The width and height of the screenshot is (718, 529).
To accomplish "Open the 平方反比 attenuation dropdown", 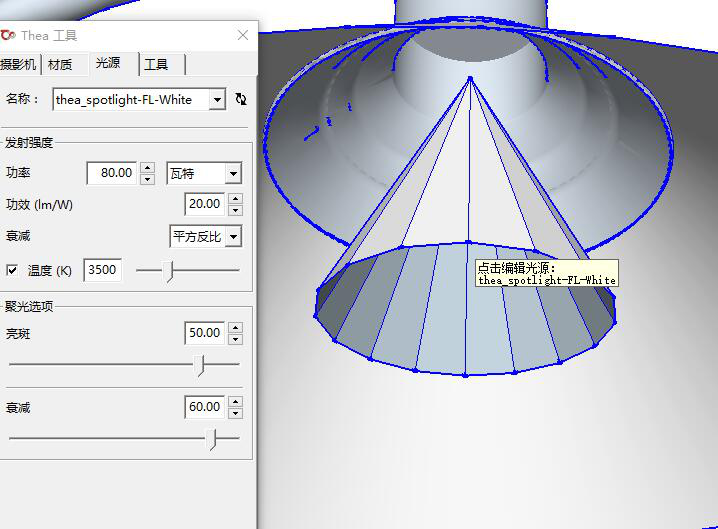I will coord(234,237).
